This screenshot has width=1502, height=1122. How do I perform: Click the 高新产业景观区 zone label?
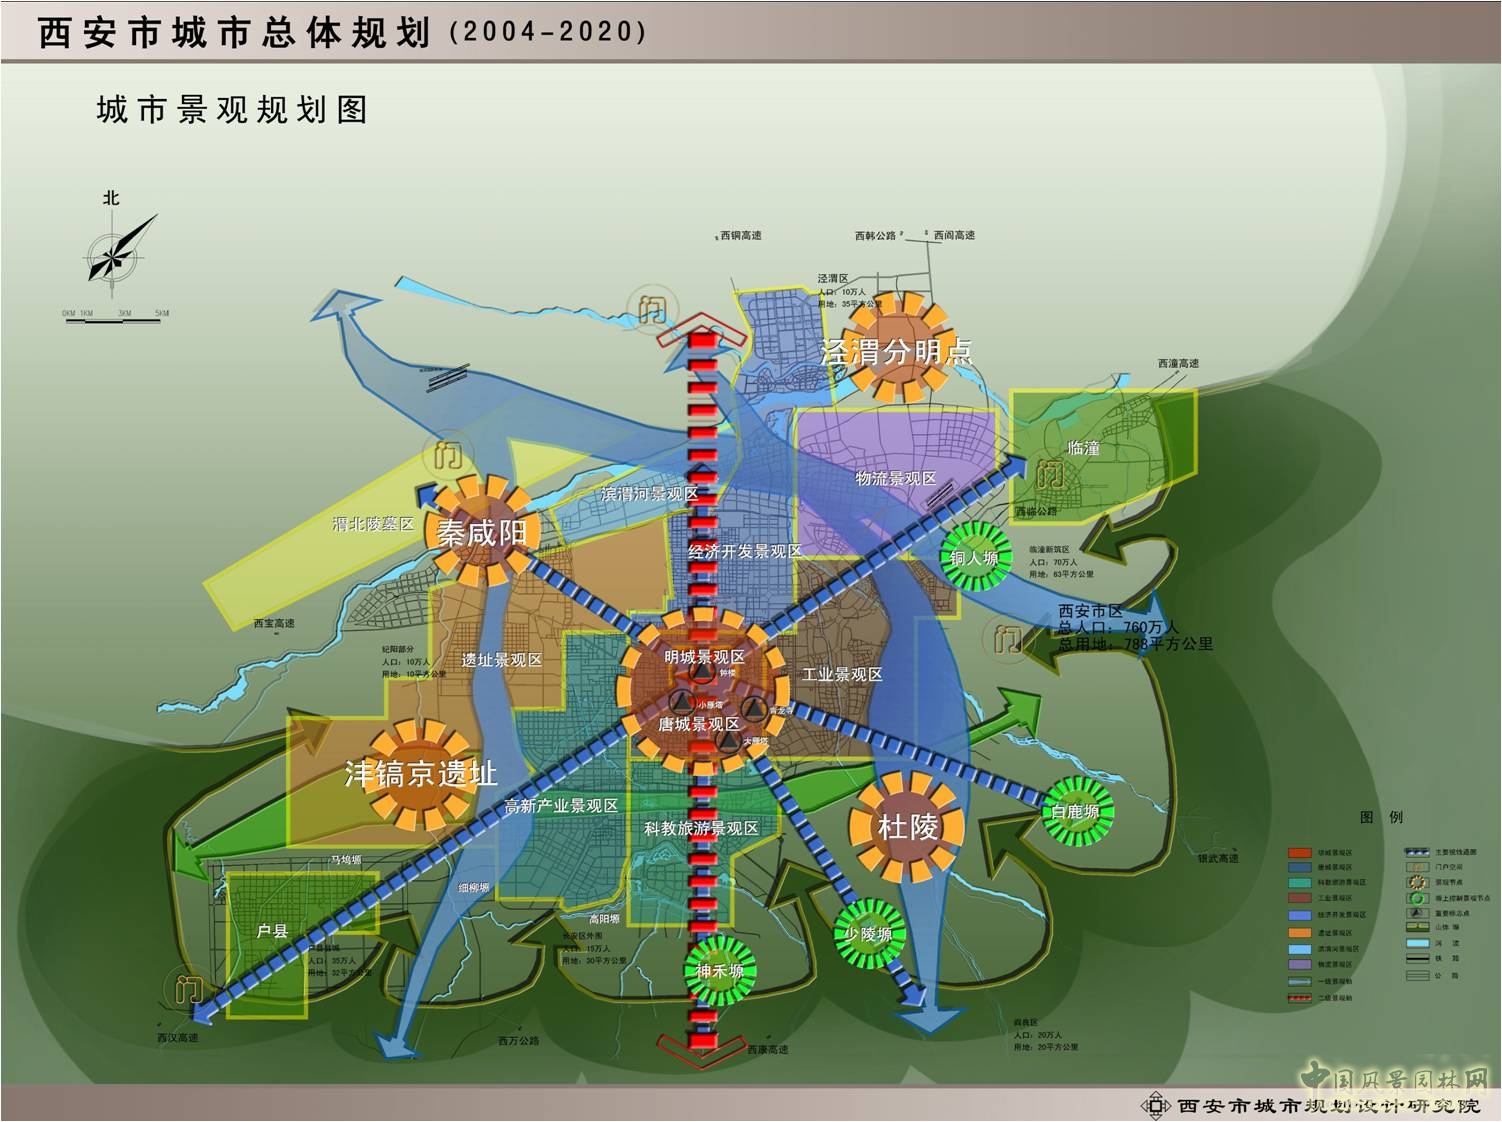click(x=560, y=805)
